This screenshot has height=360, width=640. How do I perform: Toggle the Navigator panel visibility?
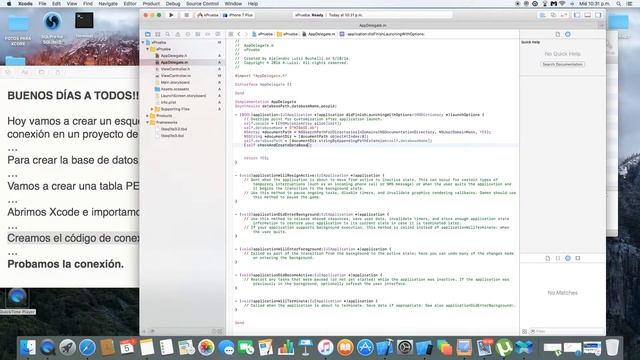pyautogui.click(x=577, y=15)
